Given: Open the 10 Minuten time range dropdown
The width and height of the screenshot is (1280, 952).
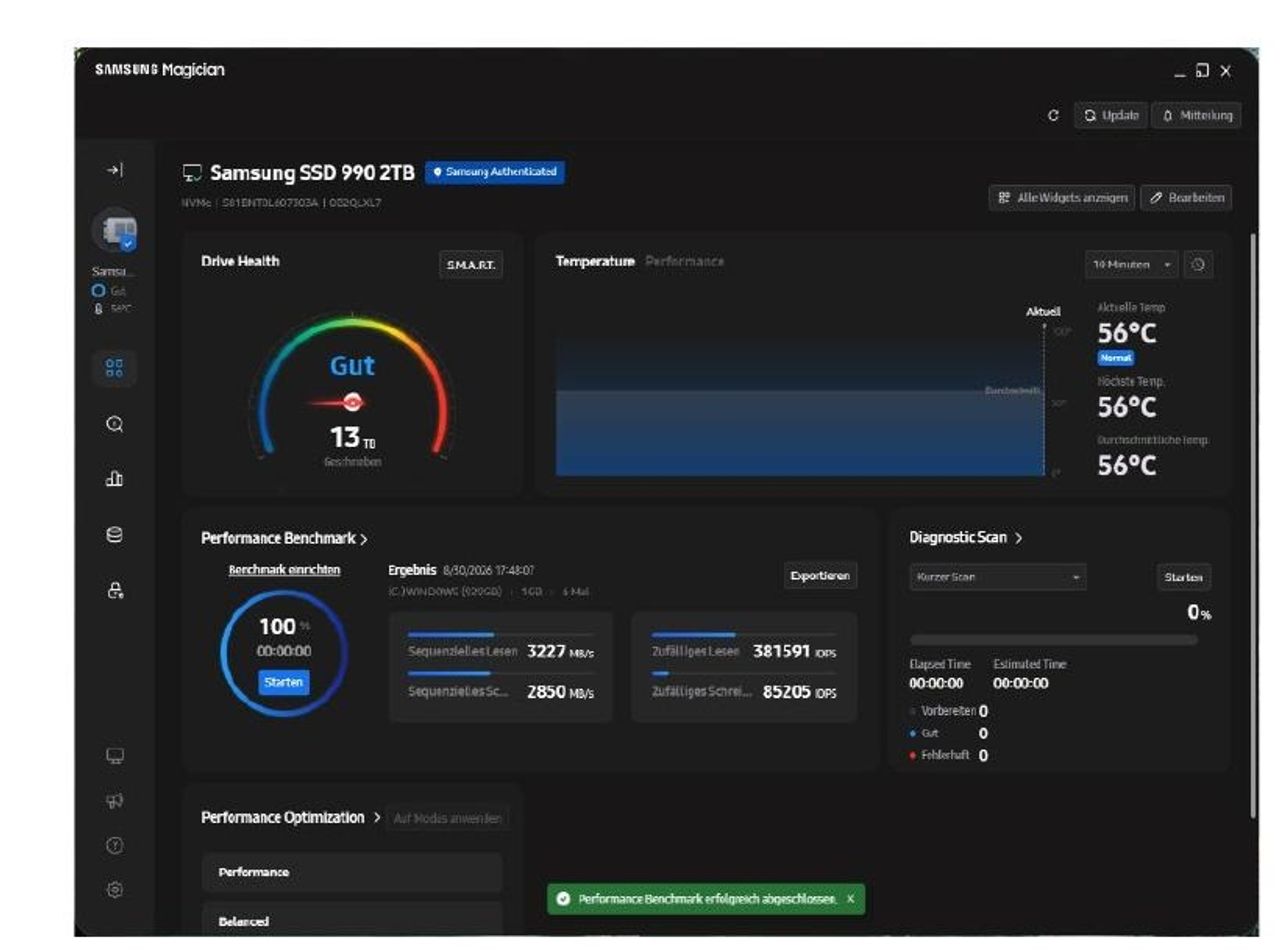Looking at the screenshot, I should pyautogui.click(x=1130, y=265).
